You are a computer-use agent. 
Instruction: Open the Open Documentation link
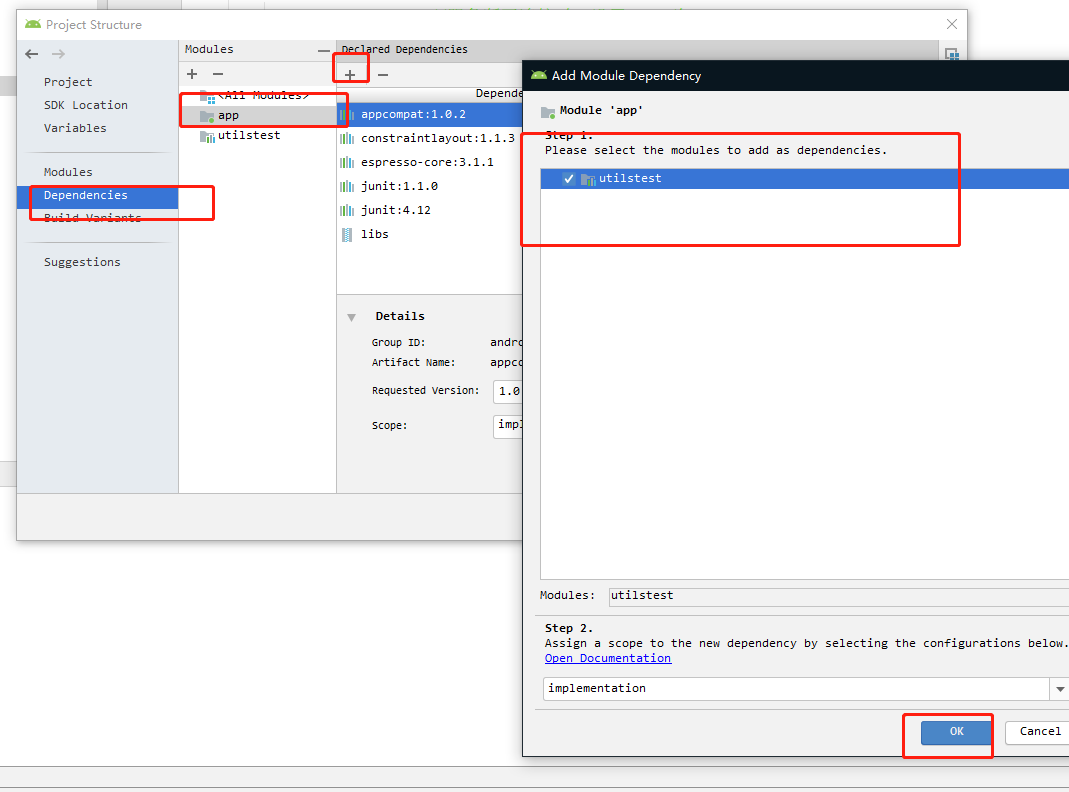tap(607, 658)
